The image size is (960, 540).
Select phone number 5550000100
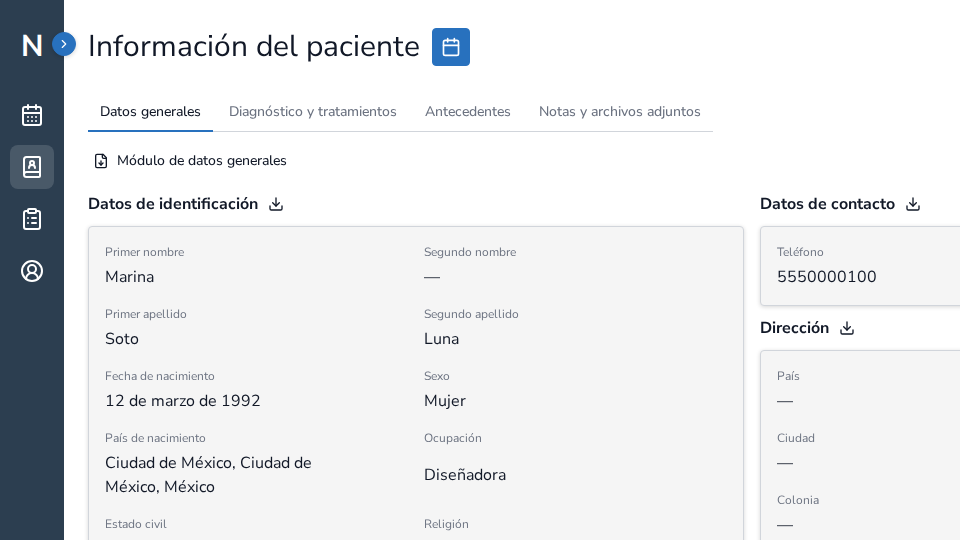click(x=827, y=277)
